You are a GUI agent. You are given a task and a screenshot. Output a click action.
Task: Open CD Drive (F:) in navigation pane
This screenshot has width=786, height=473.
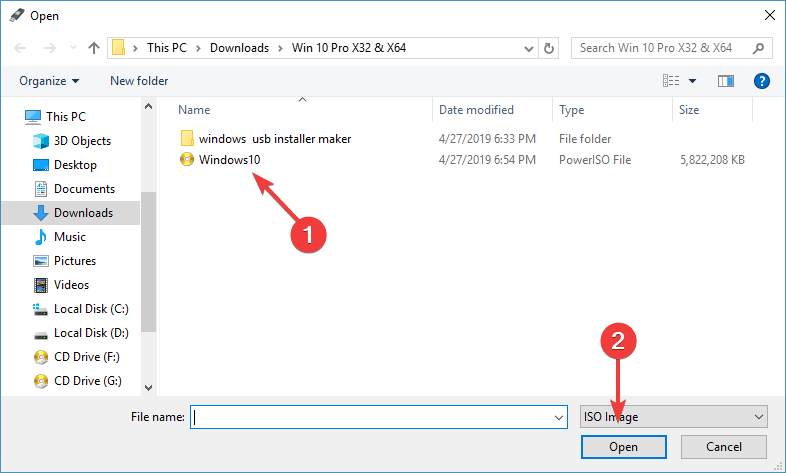click(x=87, y=357)
